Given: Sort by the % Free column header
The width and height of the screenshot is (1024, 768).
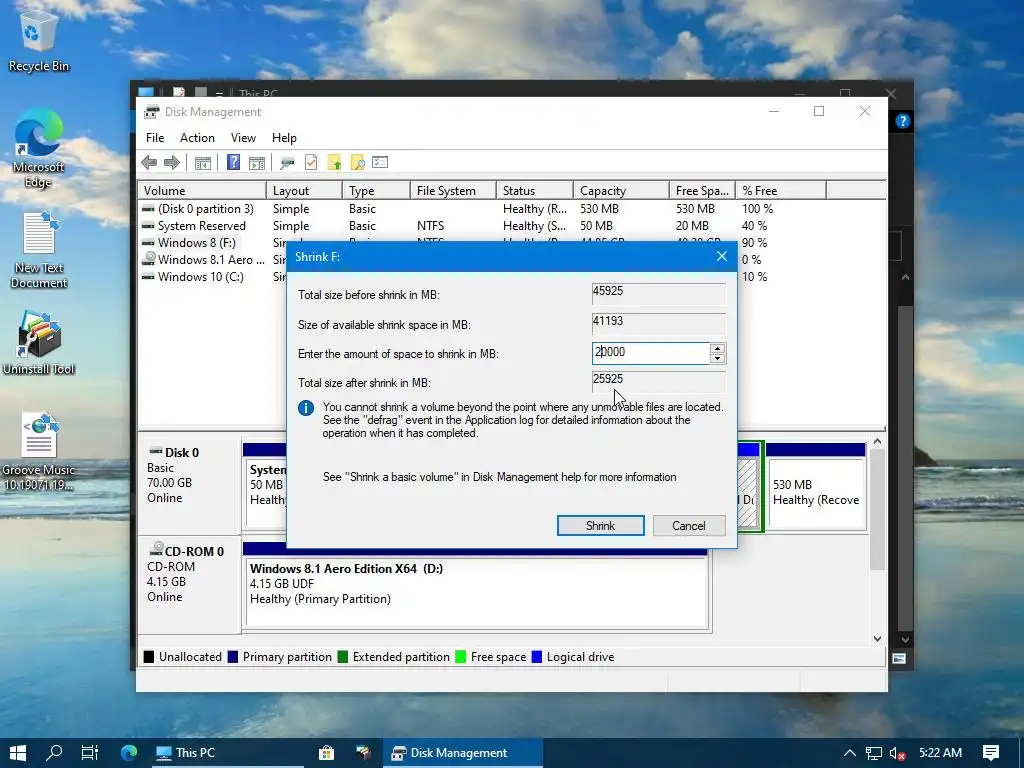Looking at the screenshot, I should [780, 191].
